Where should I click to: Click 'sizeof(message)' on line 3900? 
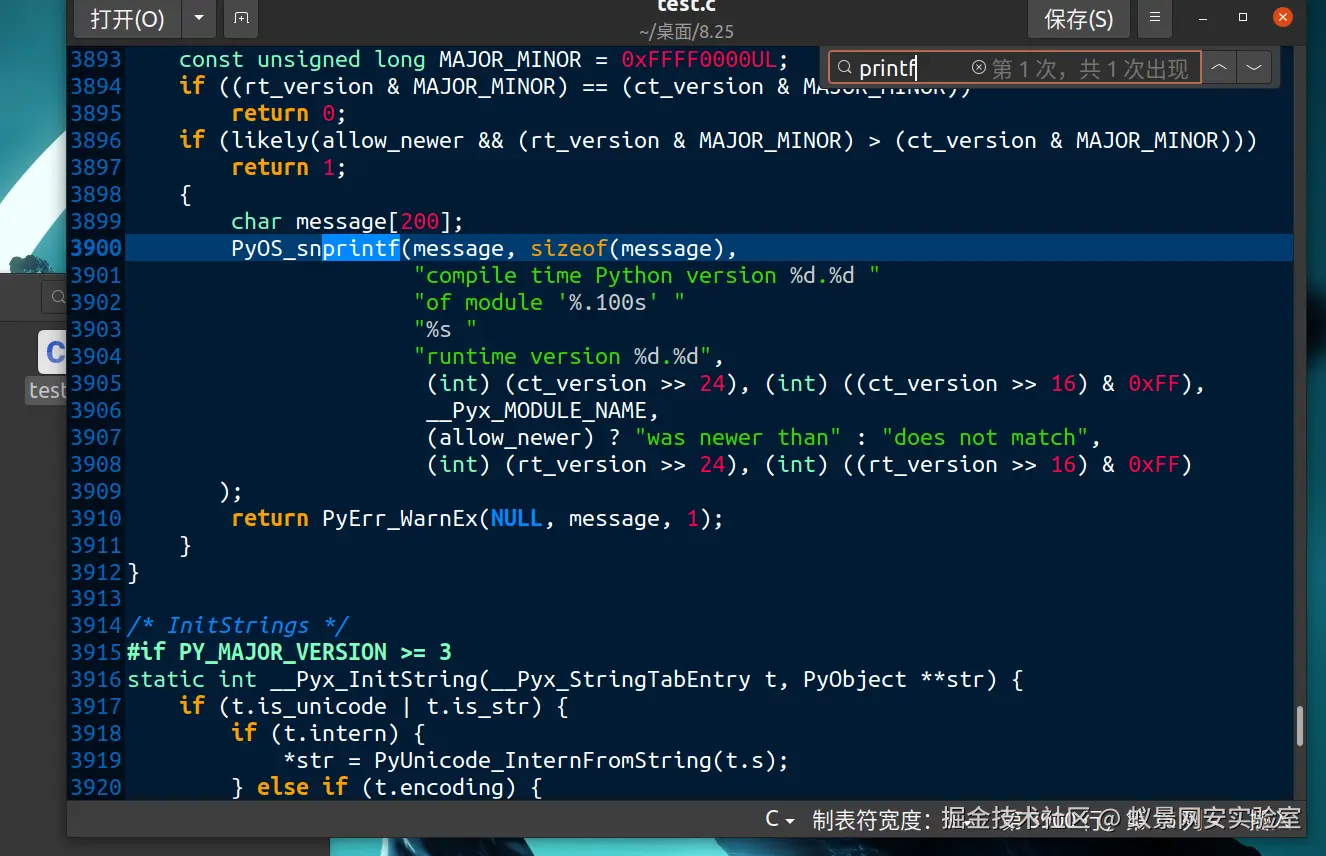[627, 248]
